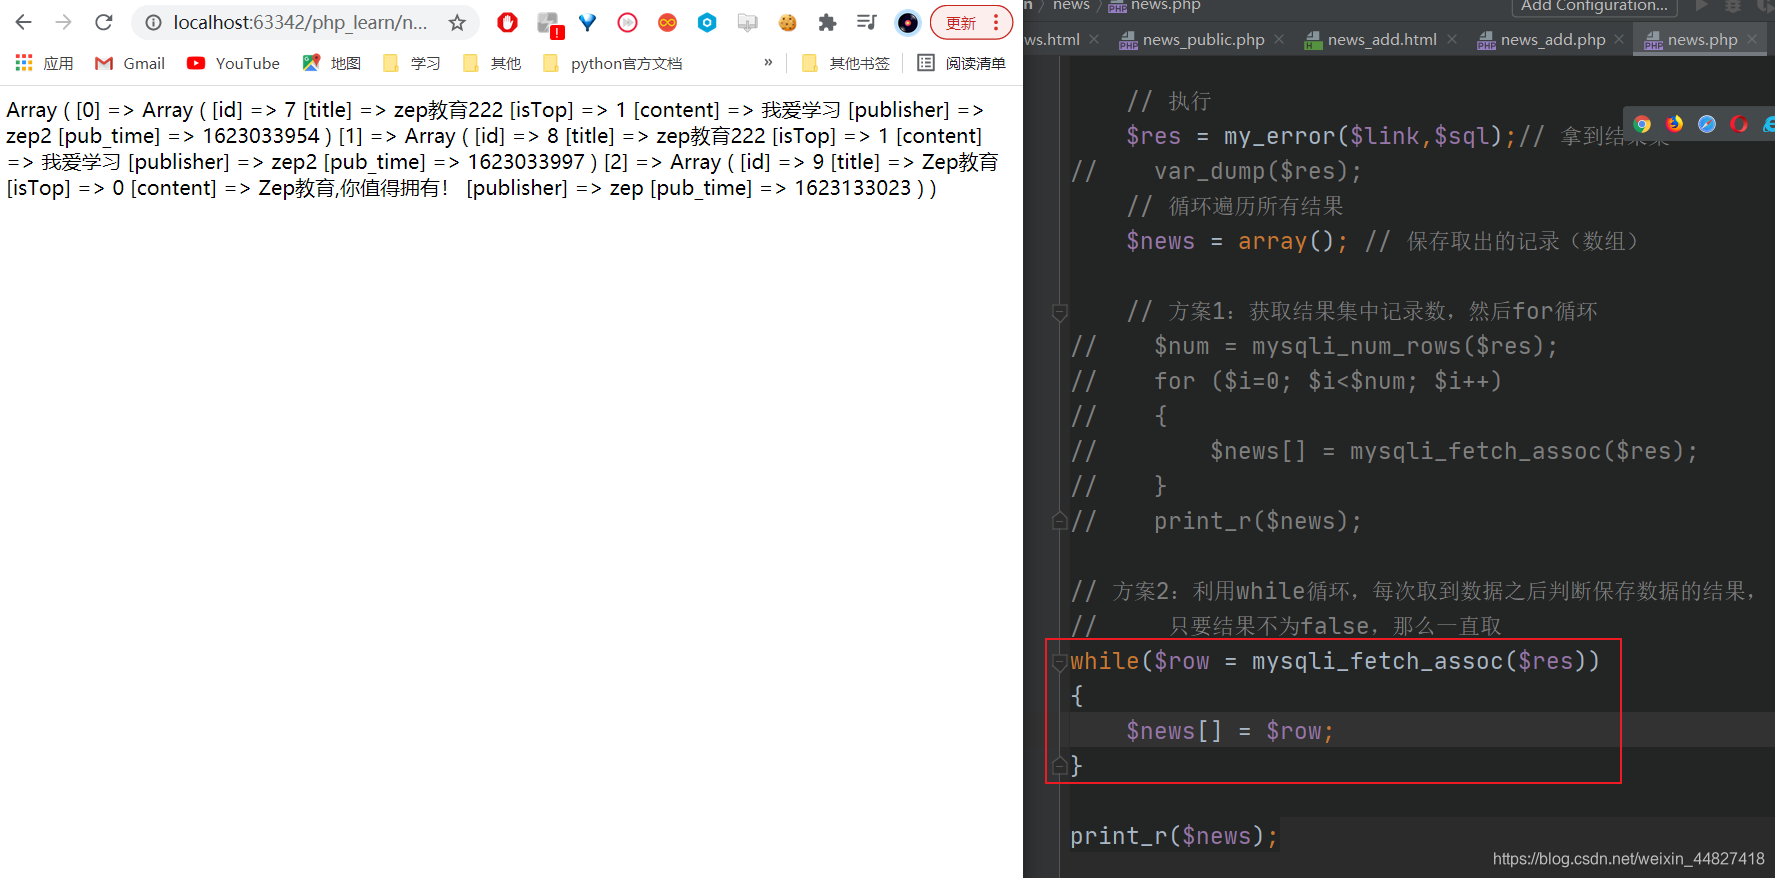The height and width of the screenshot is (878, 1775).
Task: Click the $news = array(); code line
Action: [1236, 241]
